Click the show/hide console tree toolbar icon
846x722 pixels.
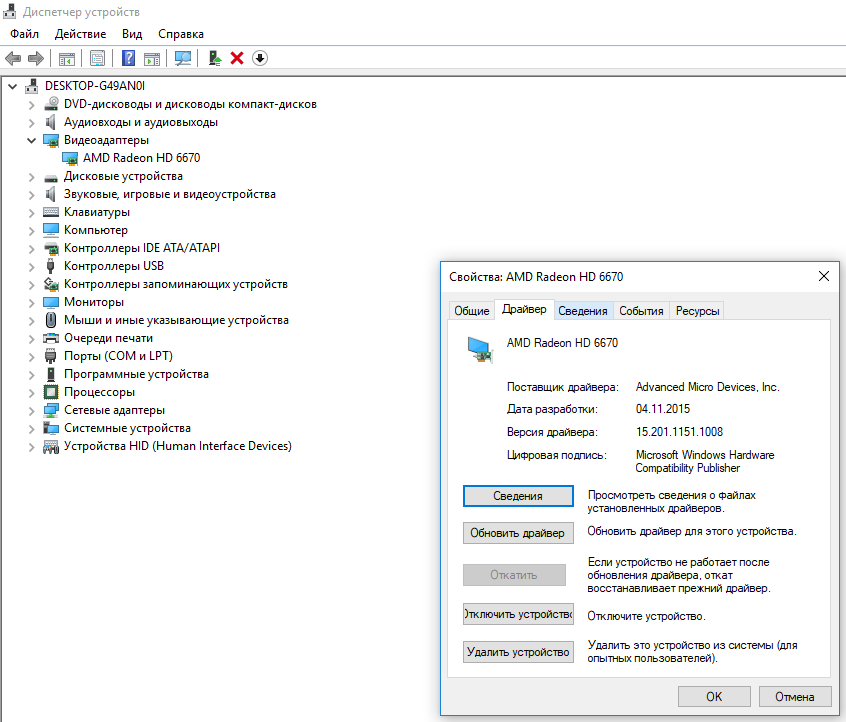(66, 58)
